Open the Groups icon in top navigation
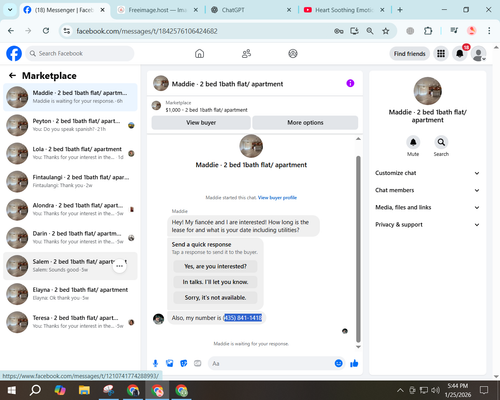500x400 pixels. point(293,53)
